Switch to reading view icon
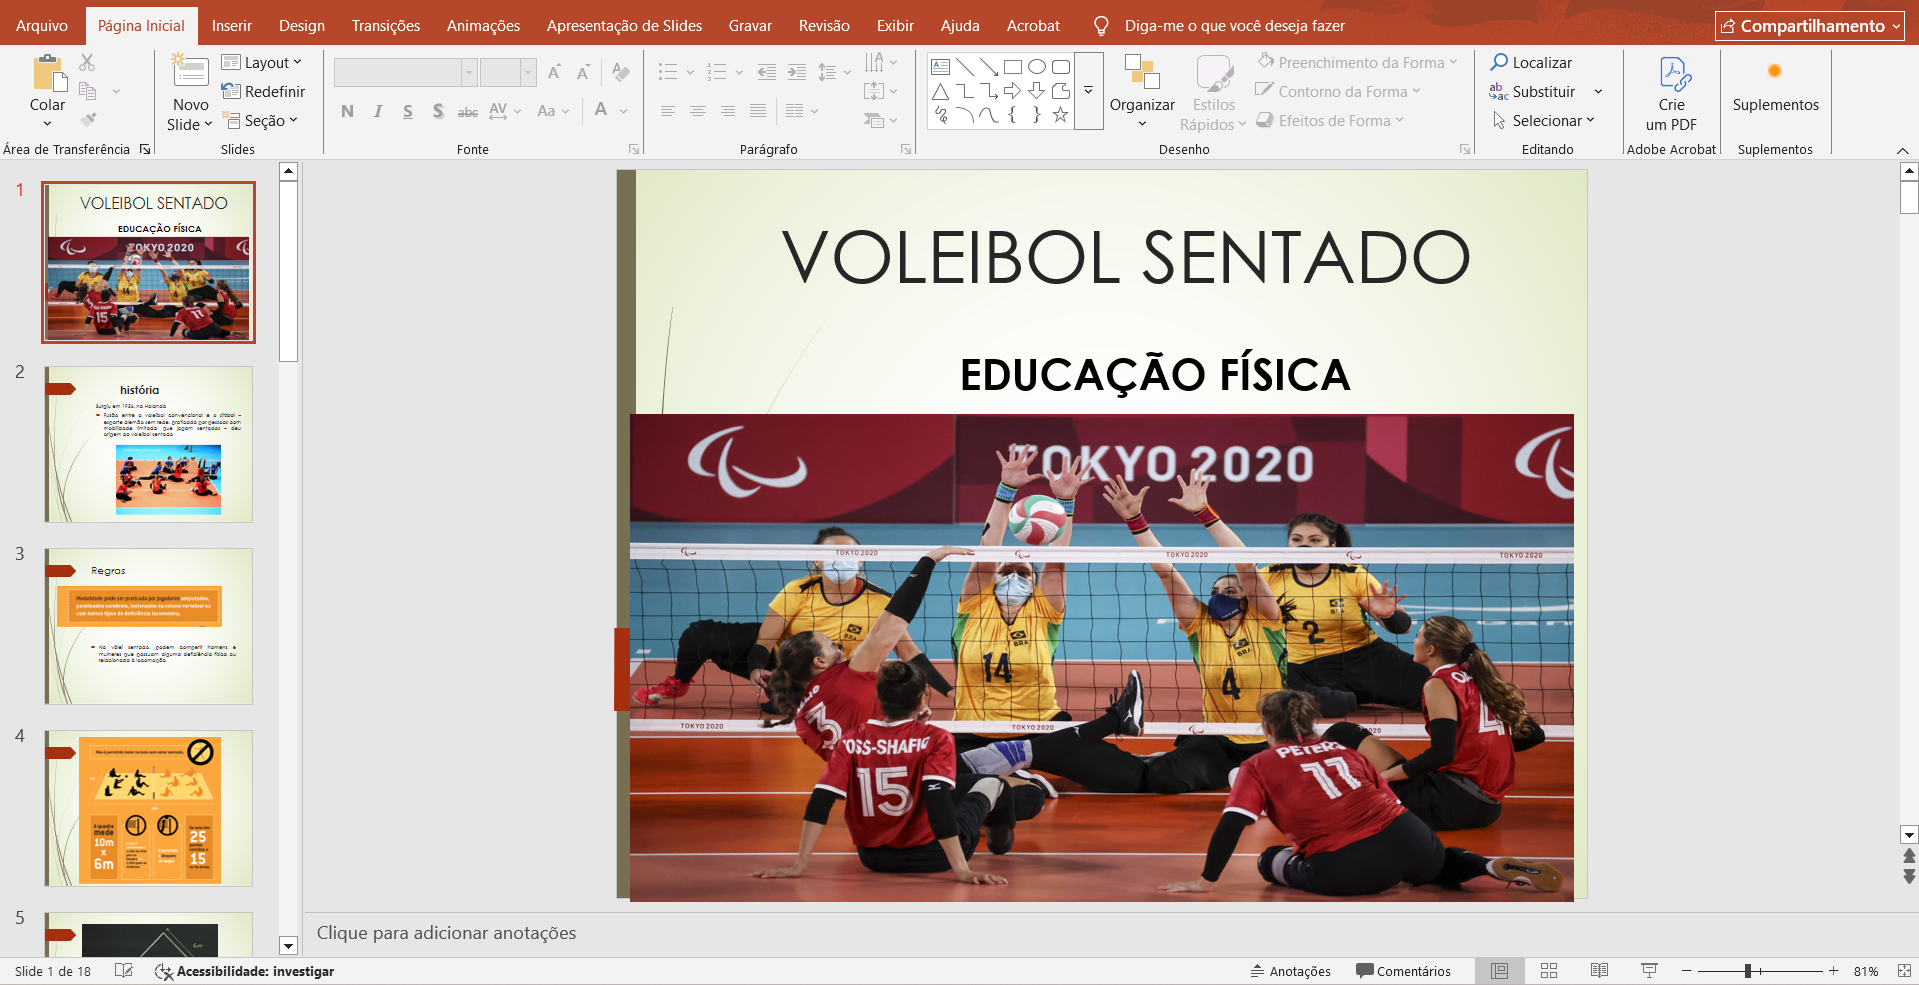1919x985 pixels. pyautogui.click(x=1599, y=971)
